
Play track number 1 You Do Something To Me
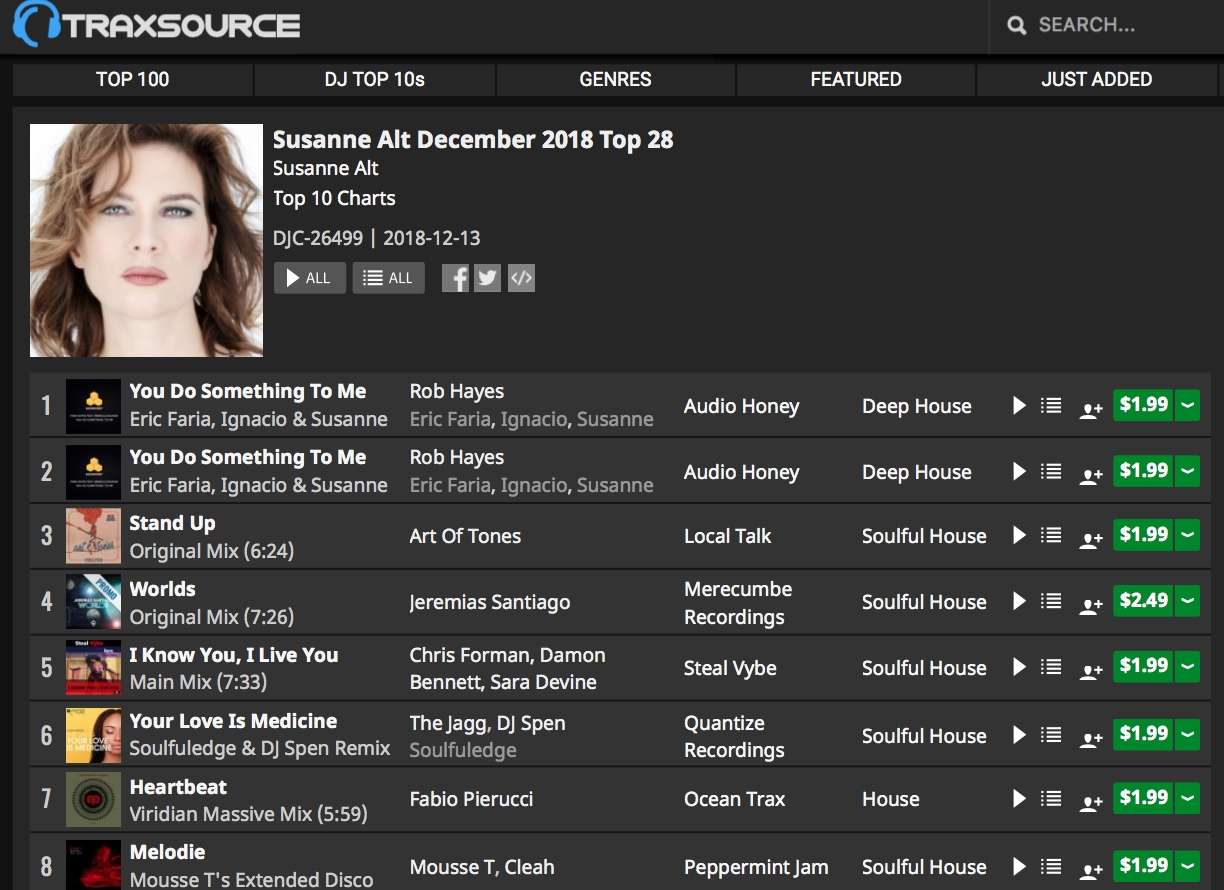point(1019,405)
